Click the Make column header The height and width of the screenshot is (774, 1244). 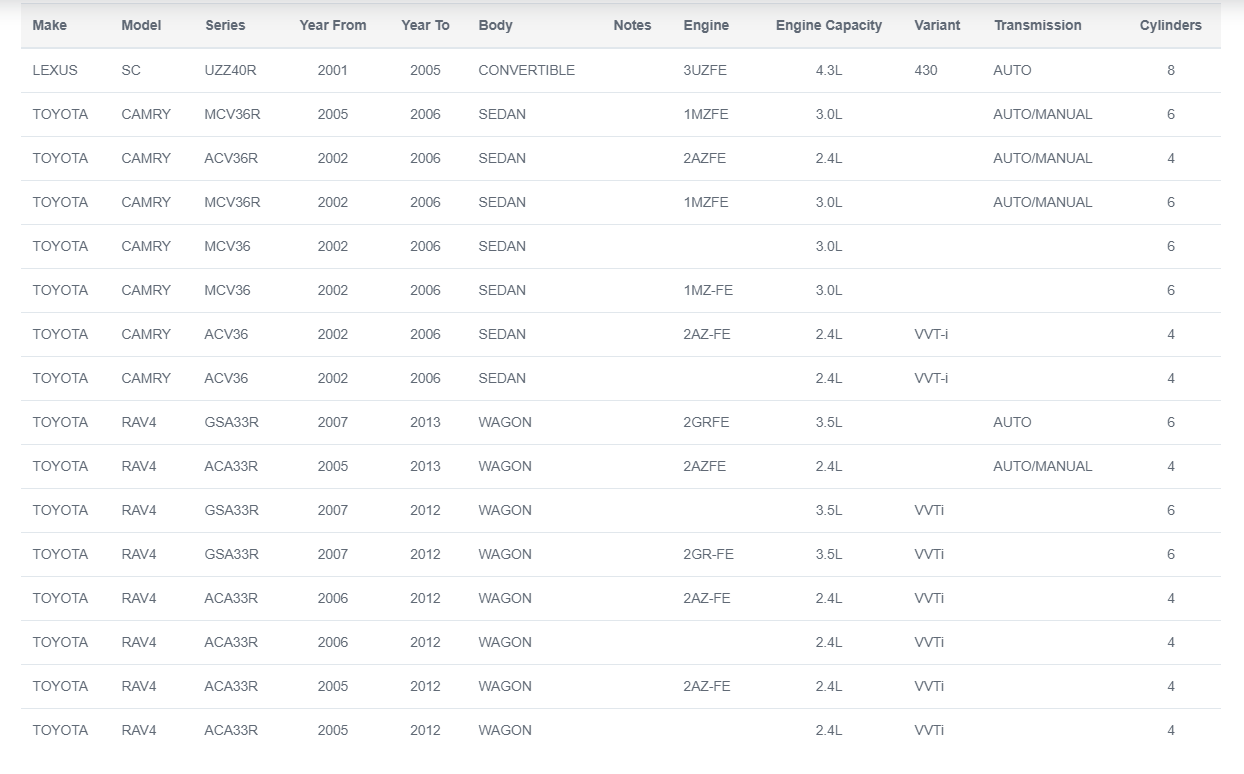50,25
